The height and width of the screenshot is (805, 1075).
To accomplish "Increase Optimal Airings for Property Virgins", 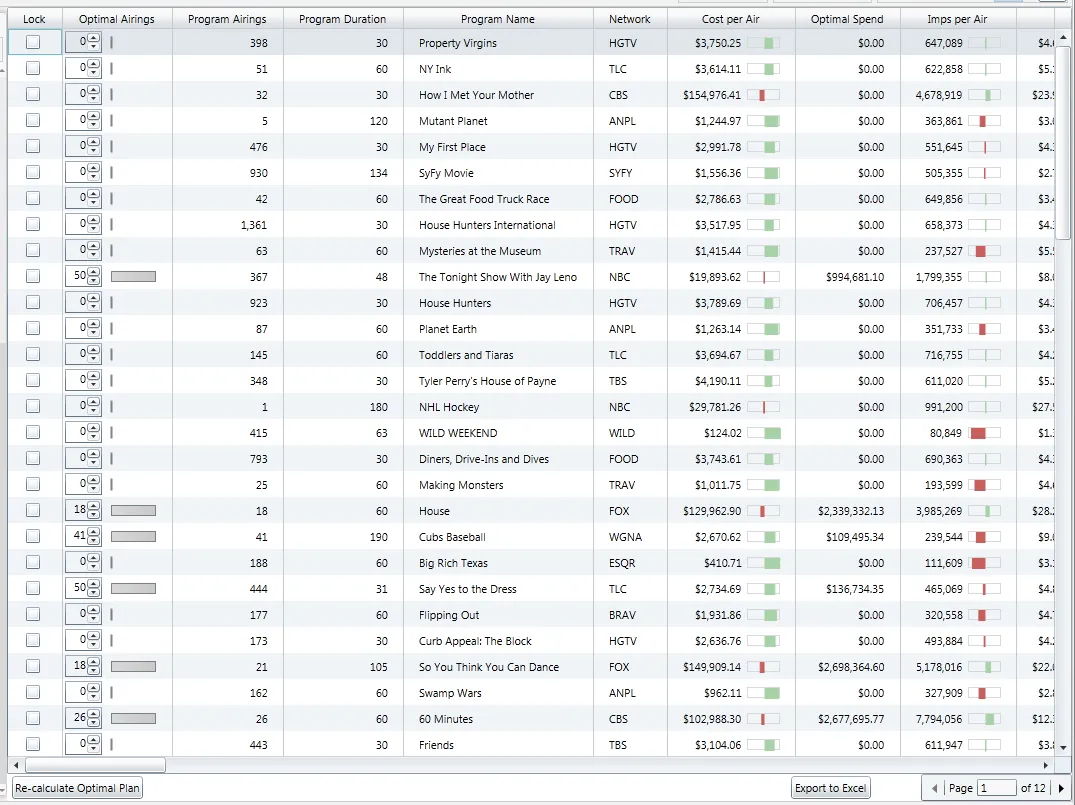I will (94, 38).
